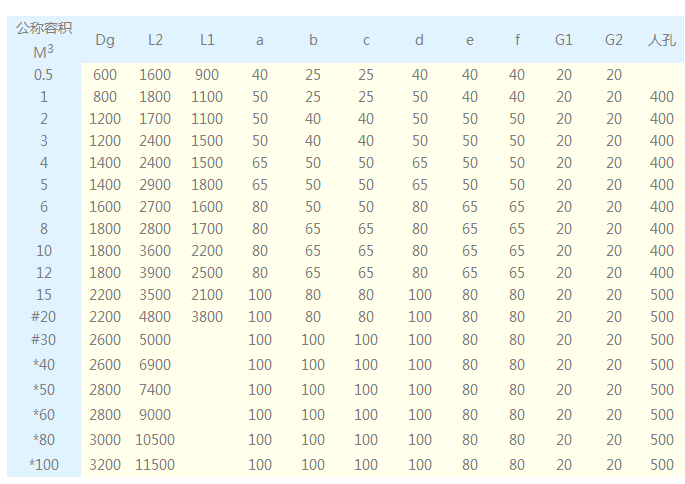Select the L2 value 9000
The height and width of the screenshot is (484, 685).
pos(155,415)
